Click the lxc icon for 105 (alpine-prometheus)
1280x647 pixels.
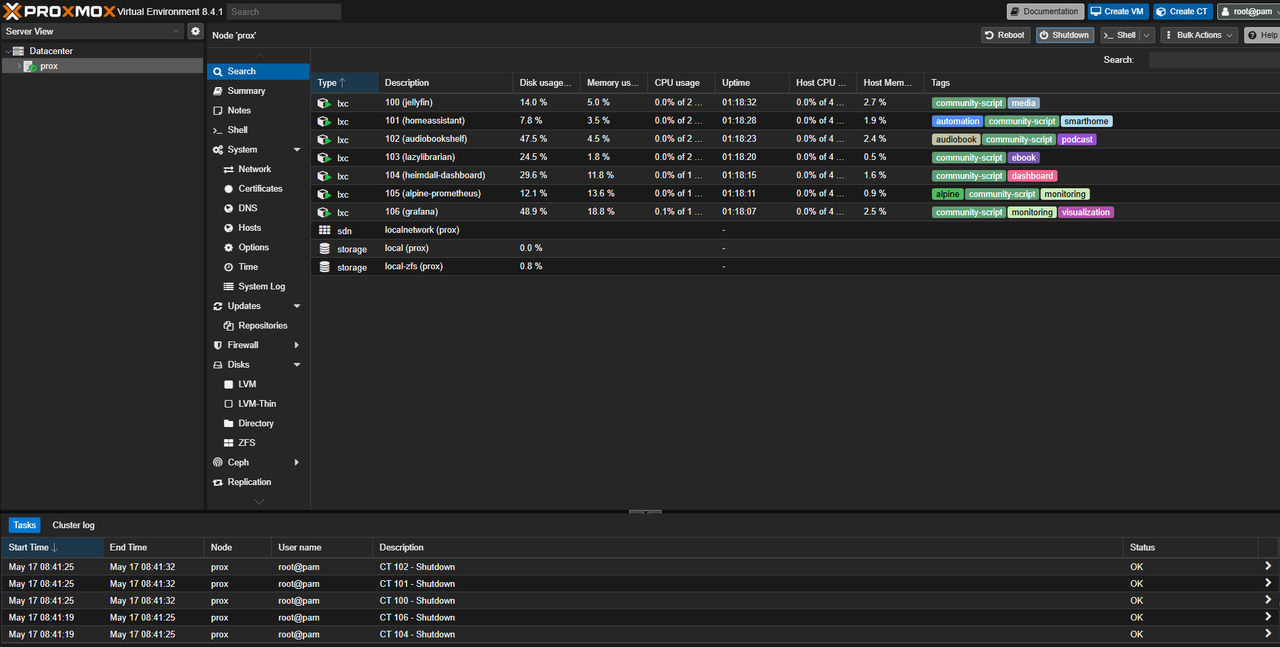tap(324, 194)
